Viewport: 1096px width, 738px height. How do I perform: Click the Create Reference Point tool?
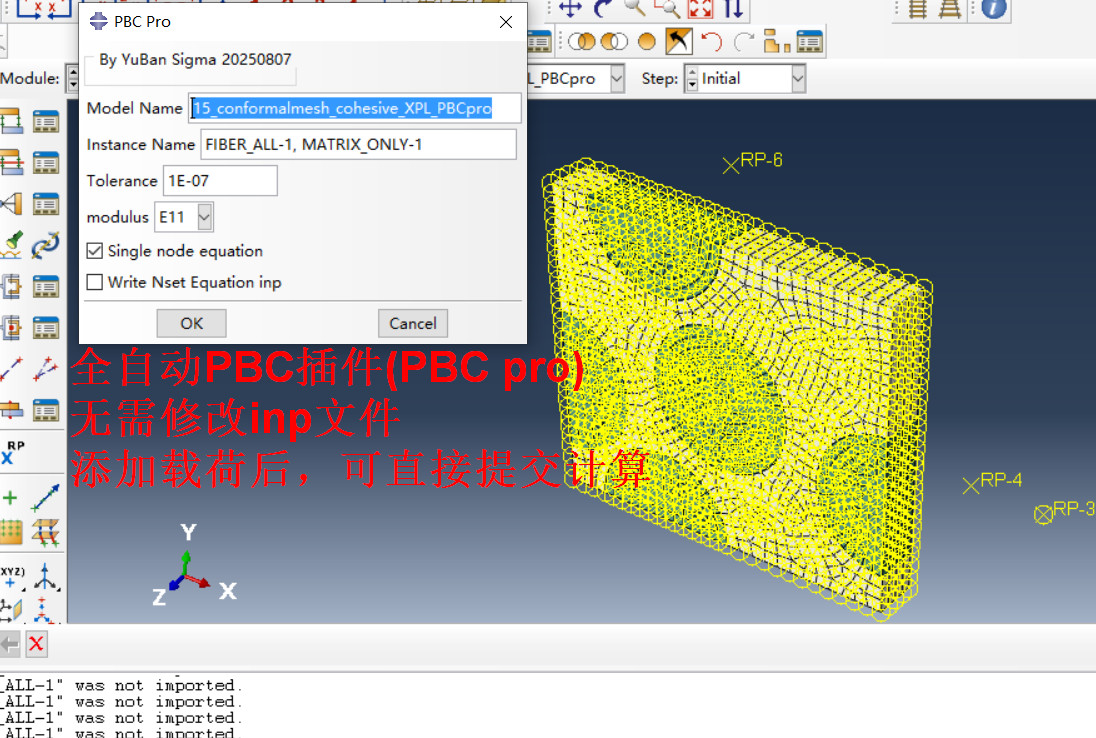point(12,451)
